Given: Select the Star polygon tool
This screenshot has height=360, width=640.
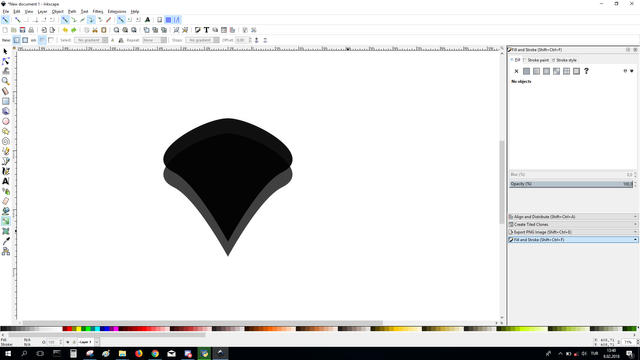Looking at the screenshot, I should [x=5, y=131].
